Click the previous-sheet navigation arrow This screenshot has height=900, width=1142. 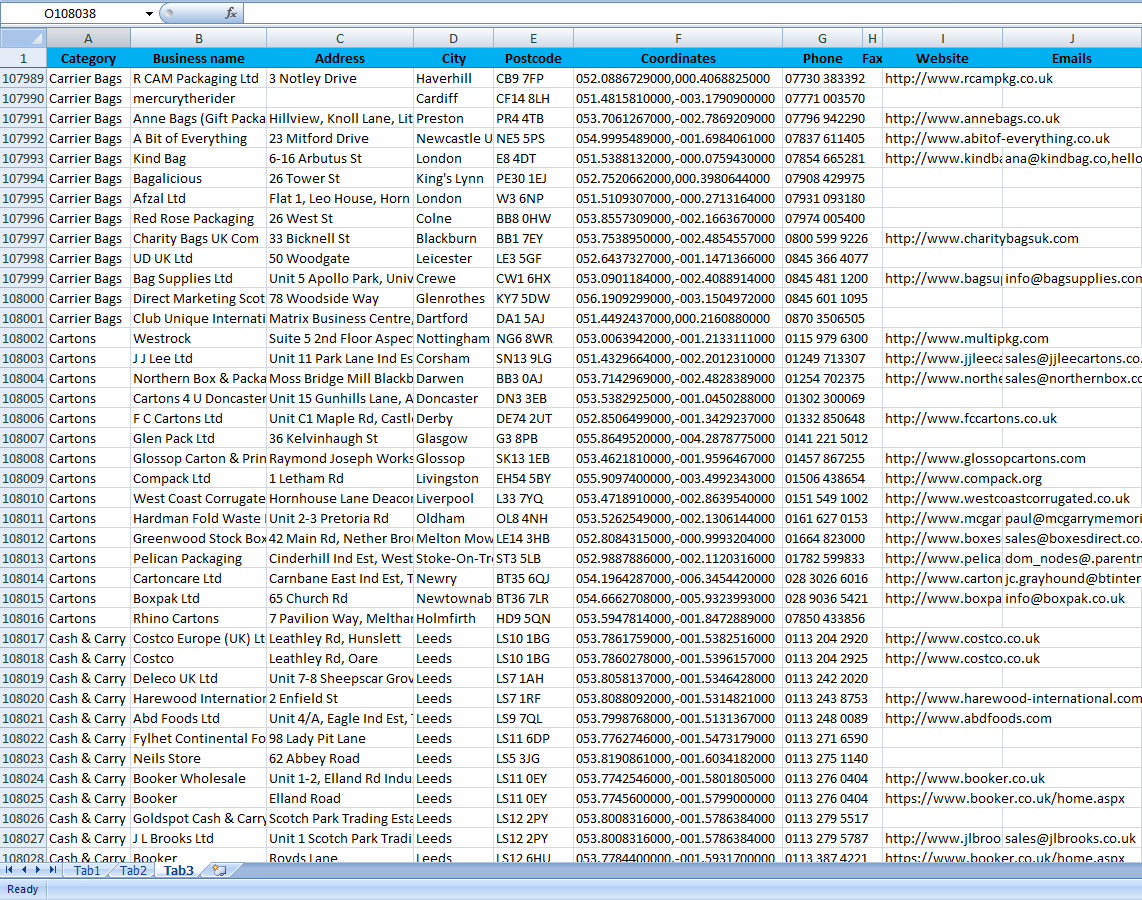[x=25, y=871]
